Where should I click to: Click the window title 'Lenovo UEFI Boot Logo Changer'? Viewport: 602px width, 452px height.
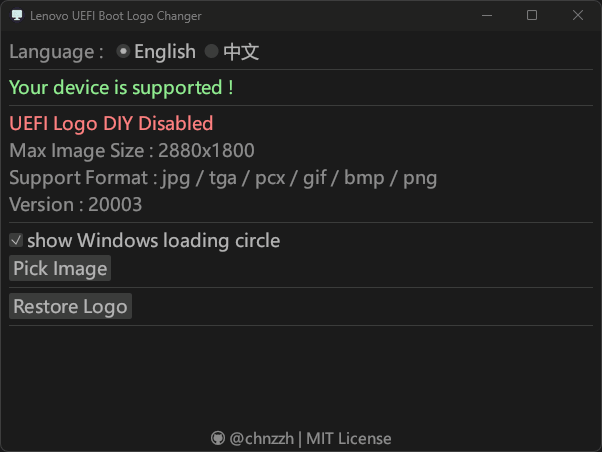116,16
